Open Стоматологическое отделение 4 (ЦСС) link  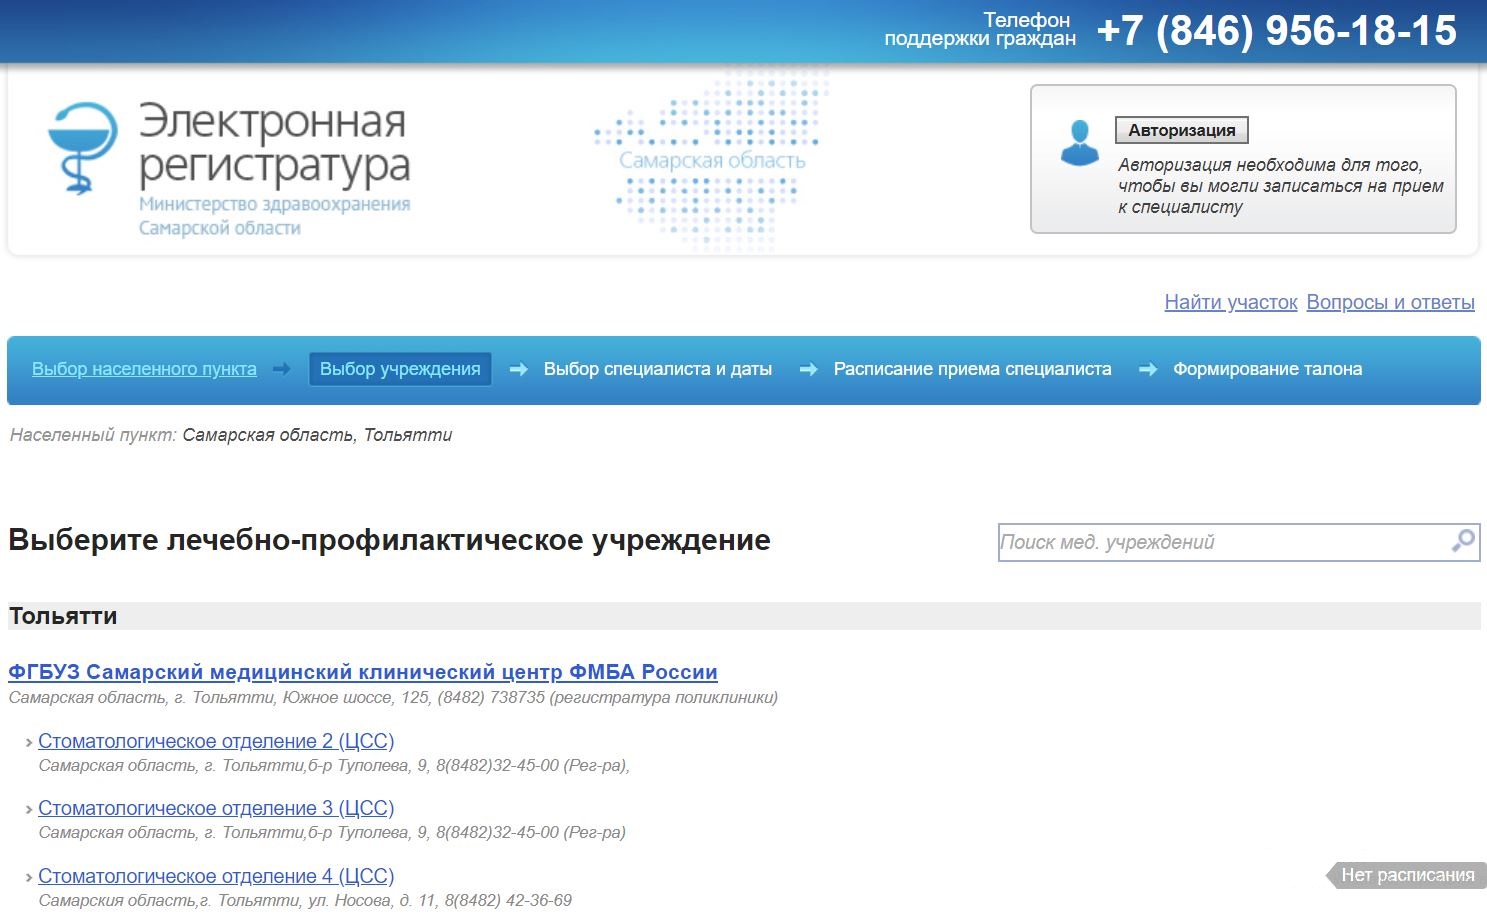click(x=216, y=876)
